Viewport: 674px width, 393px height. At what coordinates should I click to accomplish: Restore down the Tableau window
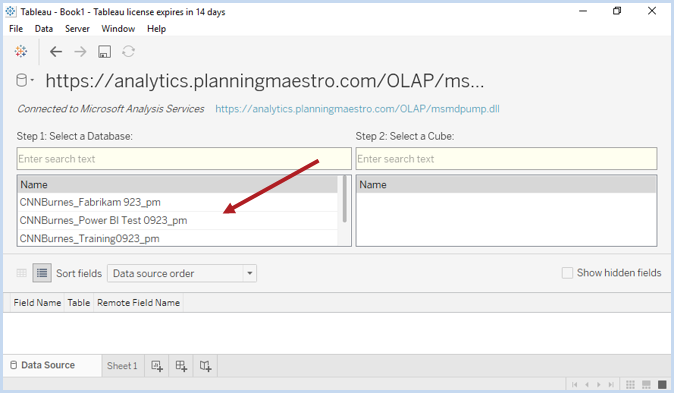pyautogui.click(x=617, y=11)
